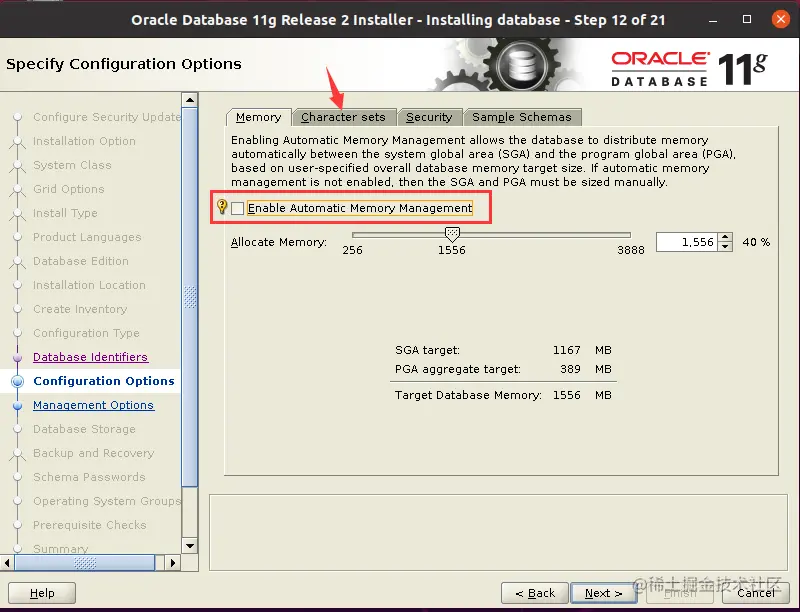Switch to the Memory tab
This screenshot has height=612, width=800.
(259, 117)
